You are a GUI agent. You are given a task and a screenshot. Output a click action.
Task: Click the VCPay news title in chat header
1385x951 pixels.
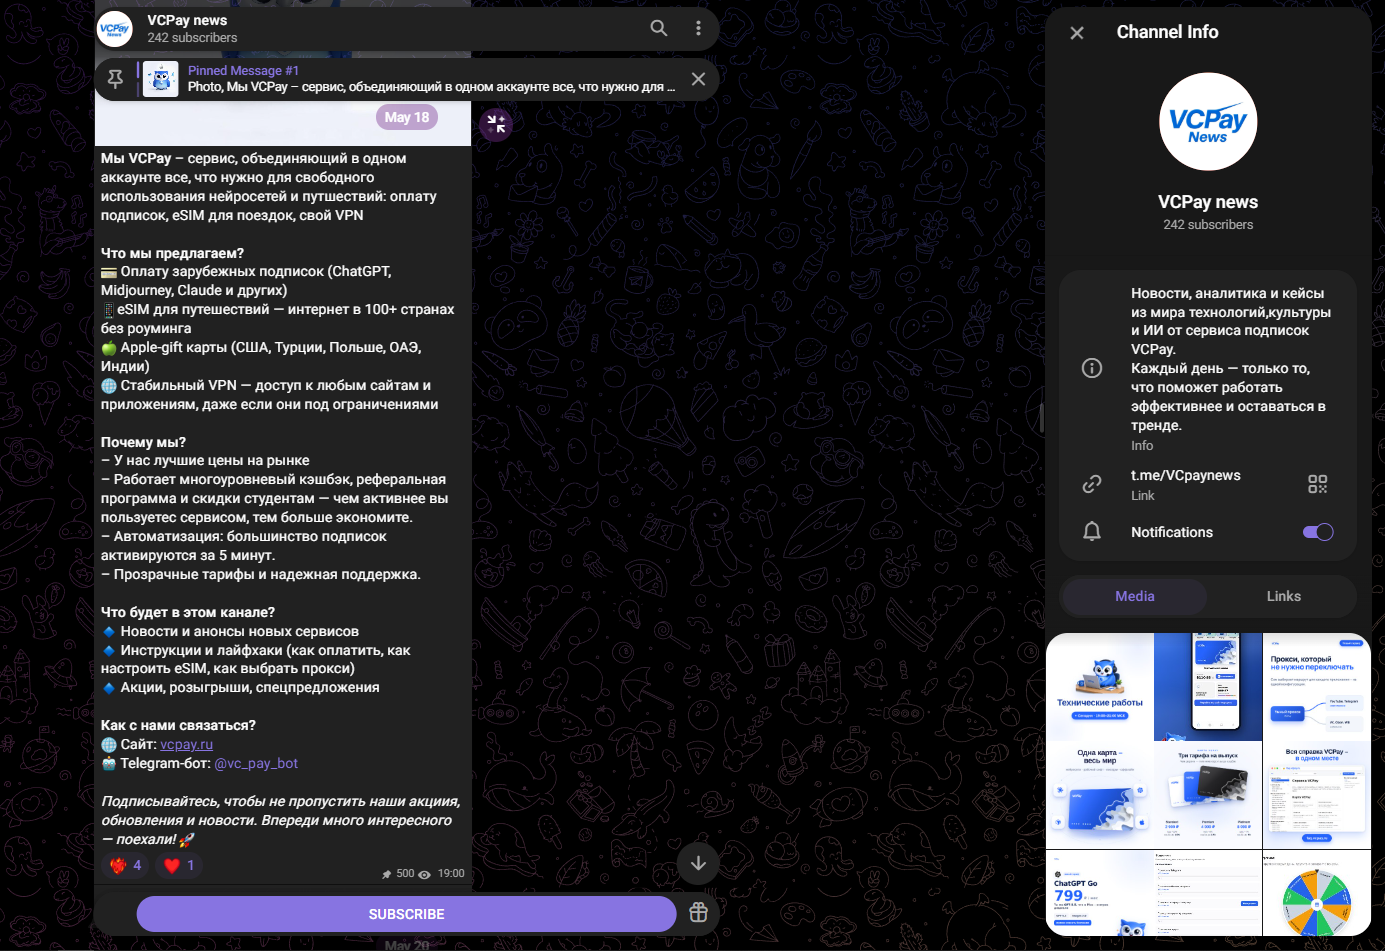187,20
